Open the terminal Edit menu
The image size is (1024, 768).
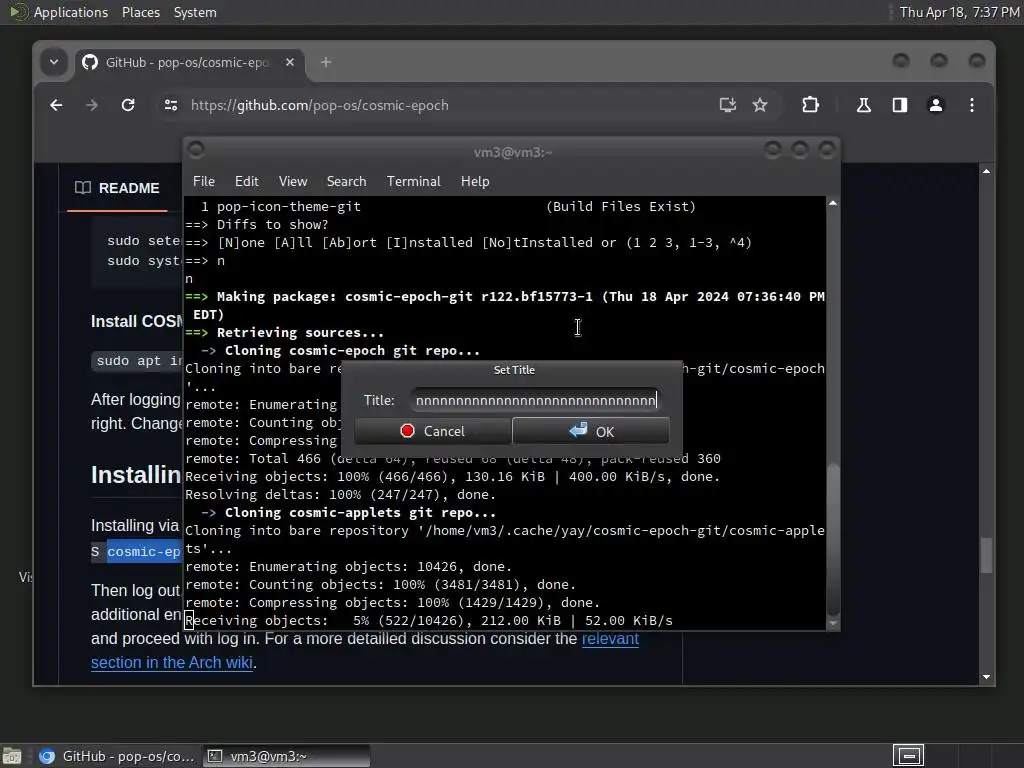click(246, 181)
